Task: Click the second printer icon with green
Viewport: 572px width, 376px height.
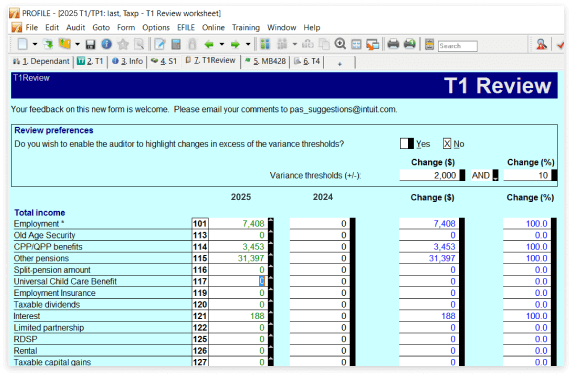Action: 410,44
